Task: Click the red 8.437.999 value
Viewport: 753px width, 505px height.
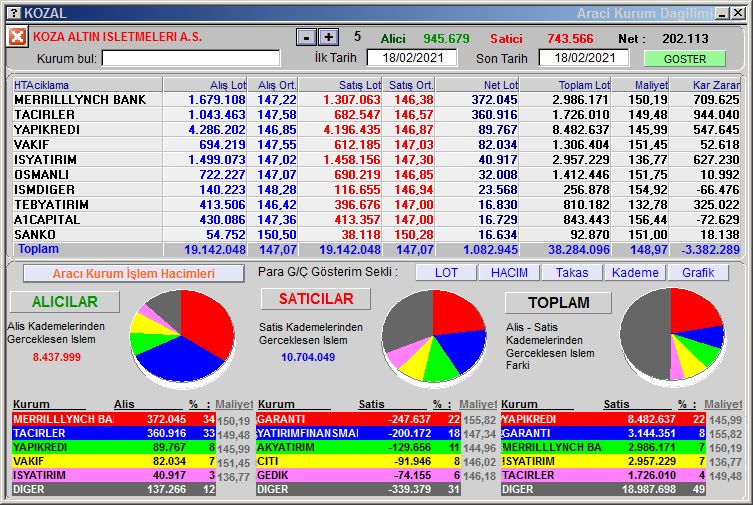Action: [57, 357]
